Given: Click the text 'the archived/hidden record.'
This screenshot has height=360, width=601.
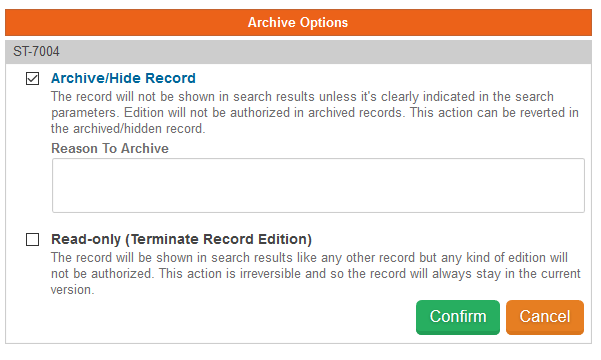Looking at the screenshot, I should coord(128,129).
